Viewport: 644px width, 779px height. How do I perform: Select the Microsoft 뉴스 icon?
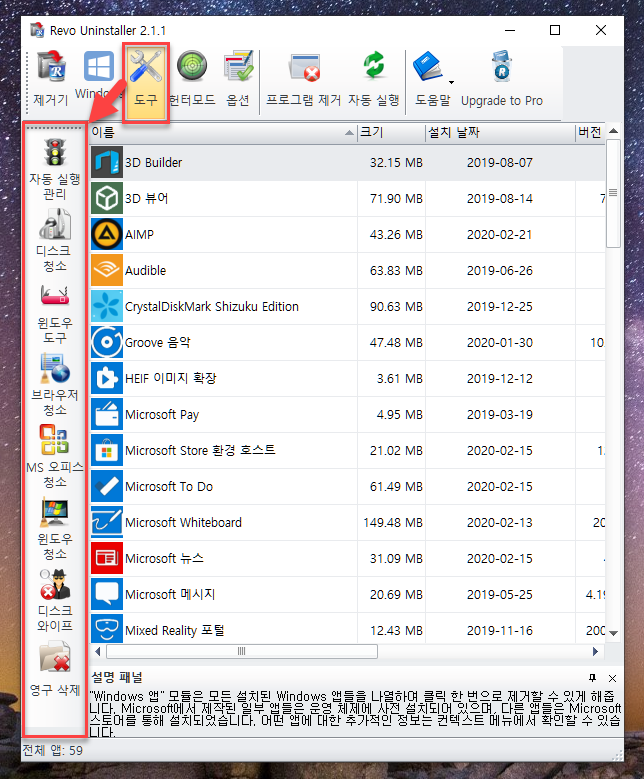tap(107, 558)
